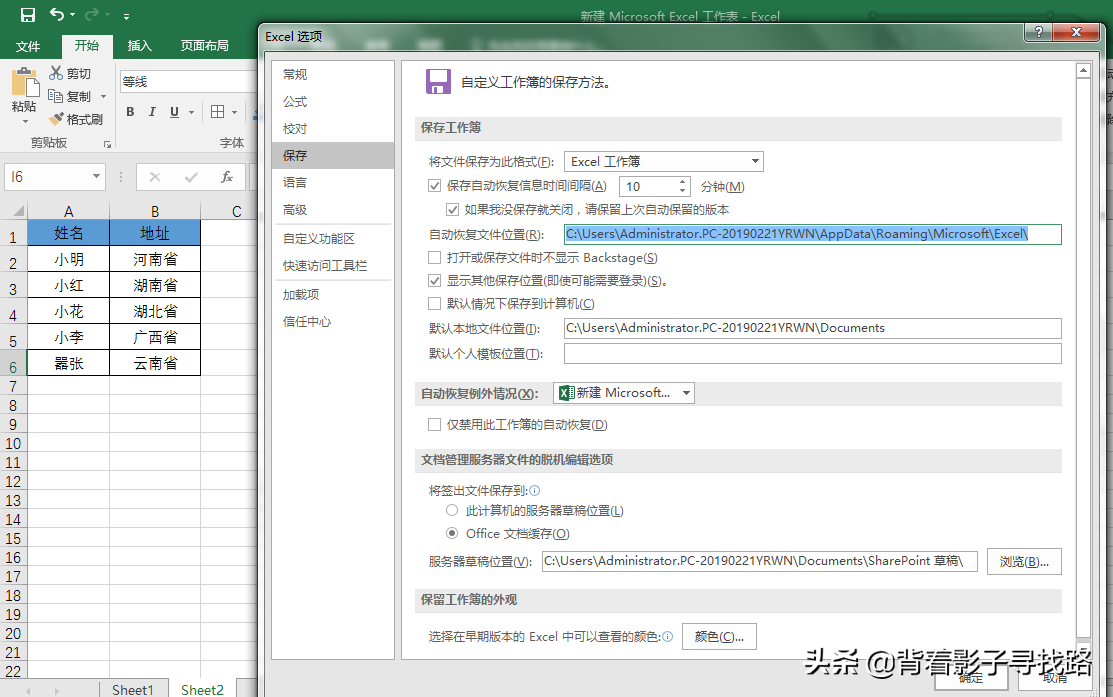Select 快速访问工具栏 in the options sidebar

point(333,265)
